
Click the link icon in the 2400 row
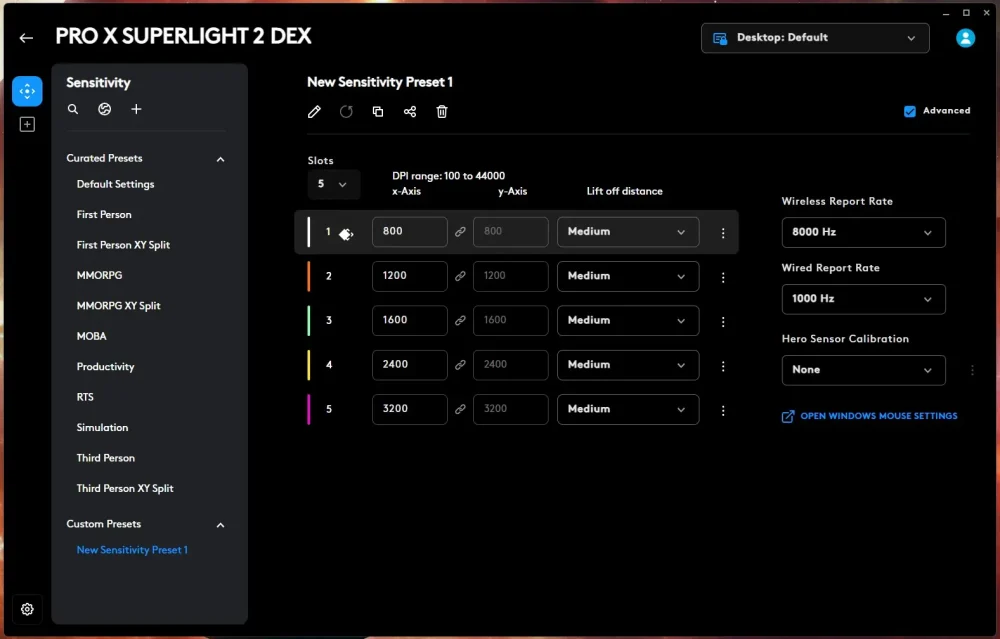(460, 365)
